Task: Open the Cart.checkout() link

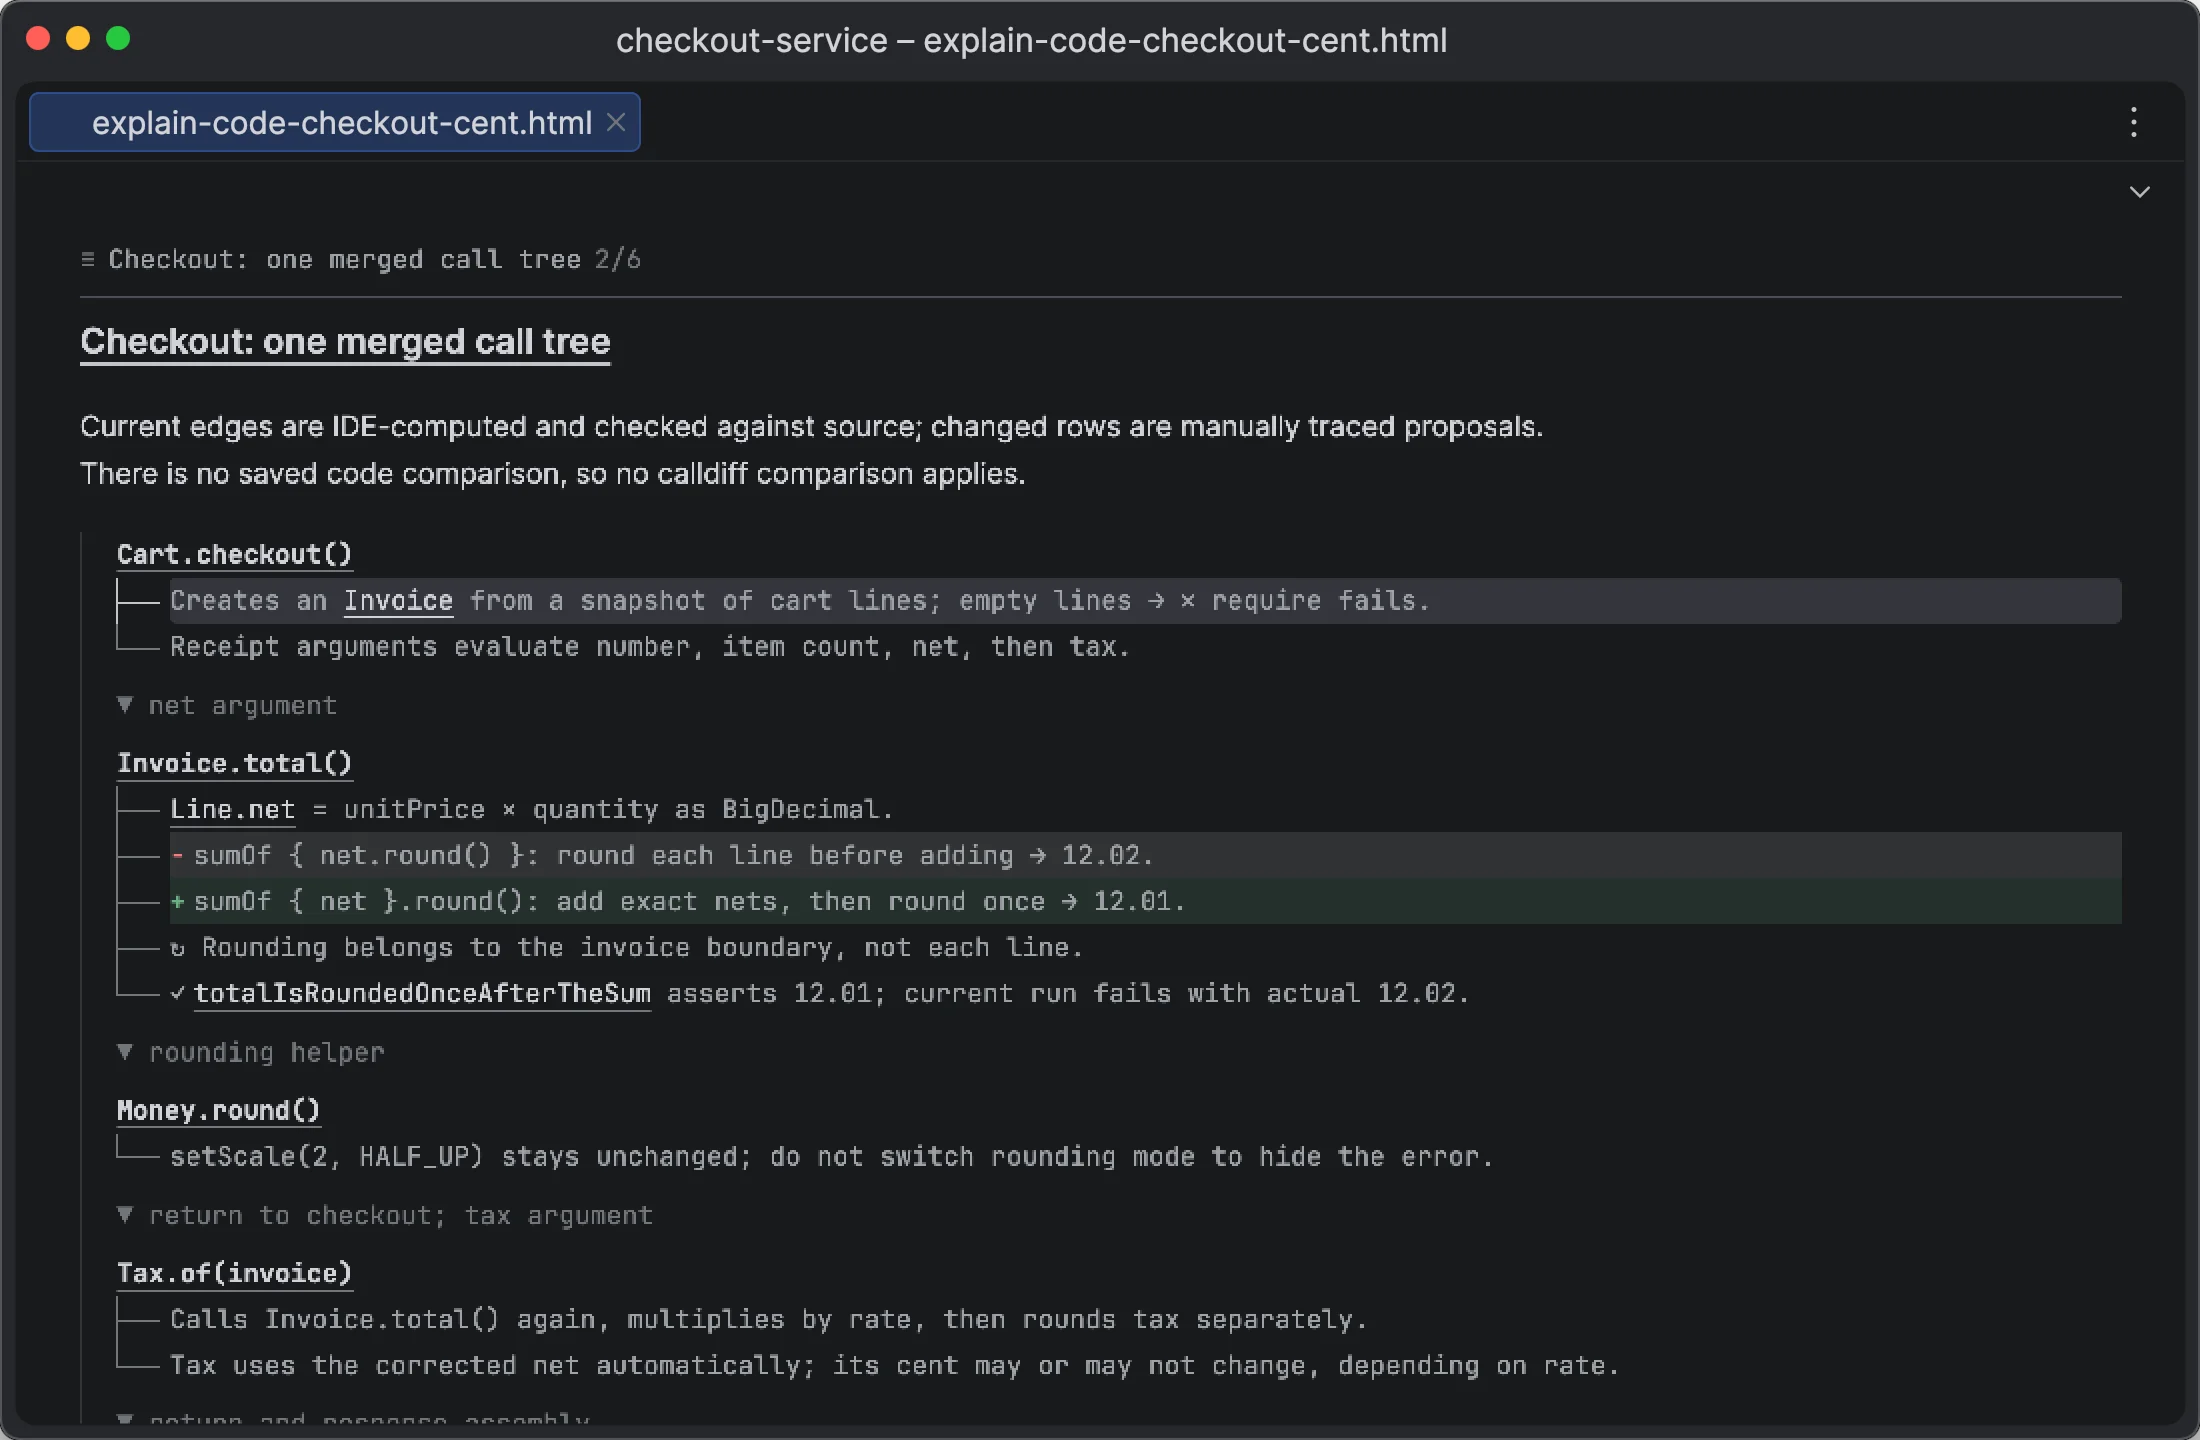Action: [x=234, y=555]
